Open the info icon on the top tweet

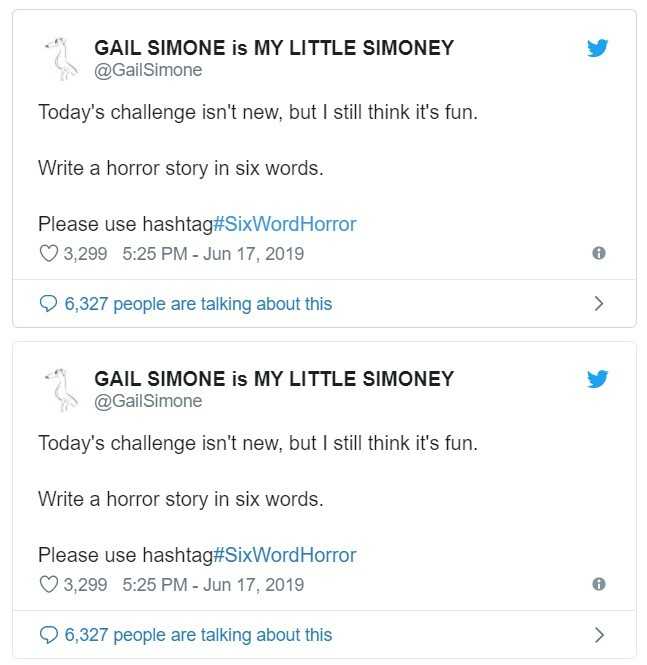coord(599,254)
